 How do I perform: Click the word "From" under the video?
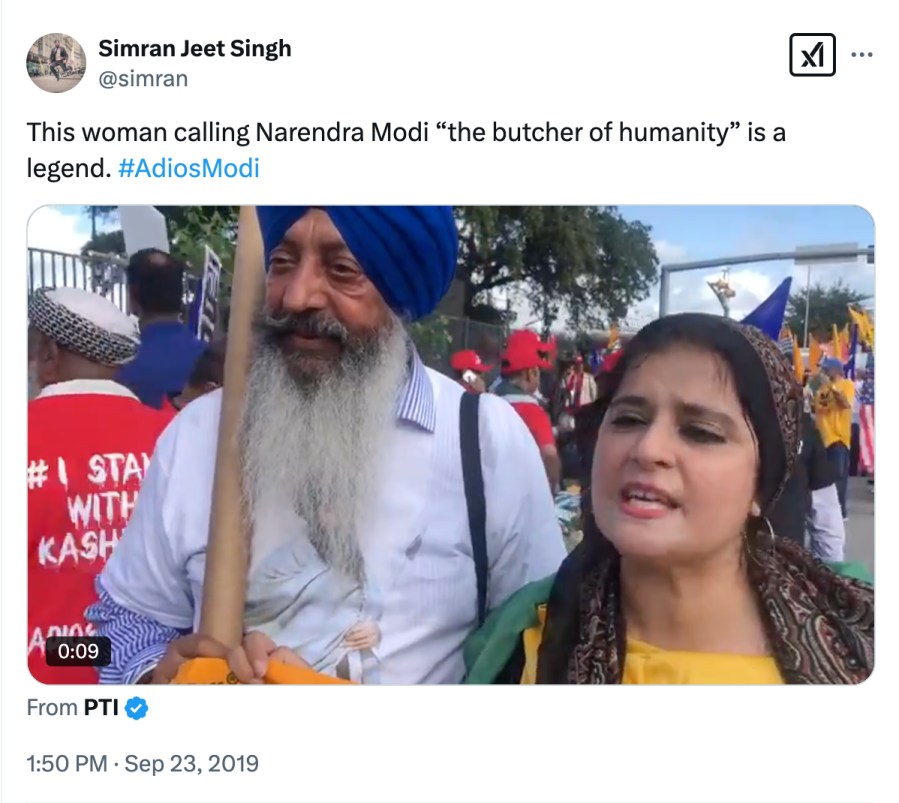tap(52, 708)
